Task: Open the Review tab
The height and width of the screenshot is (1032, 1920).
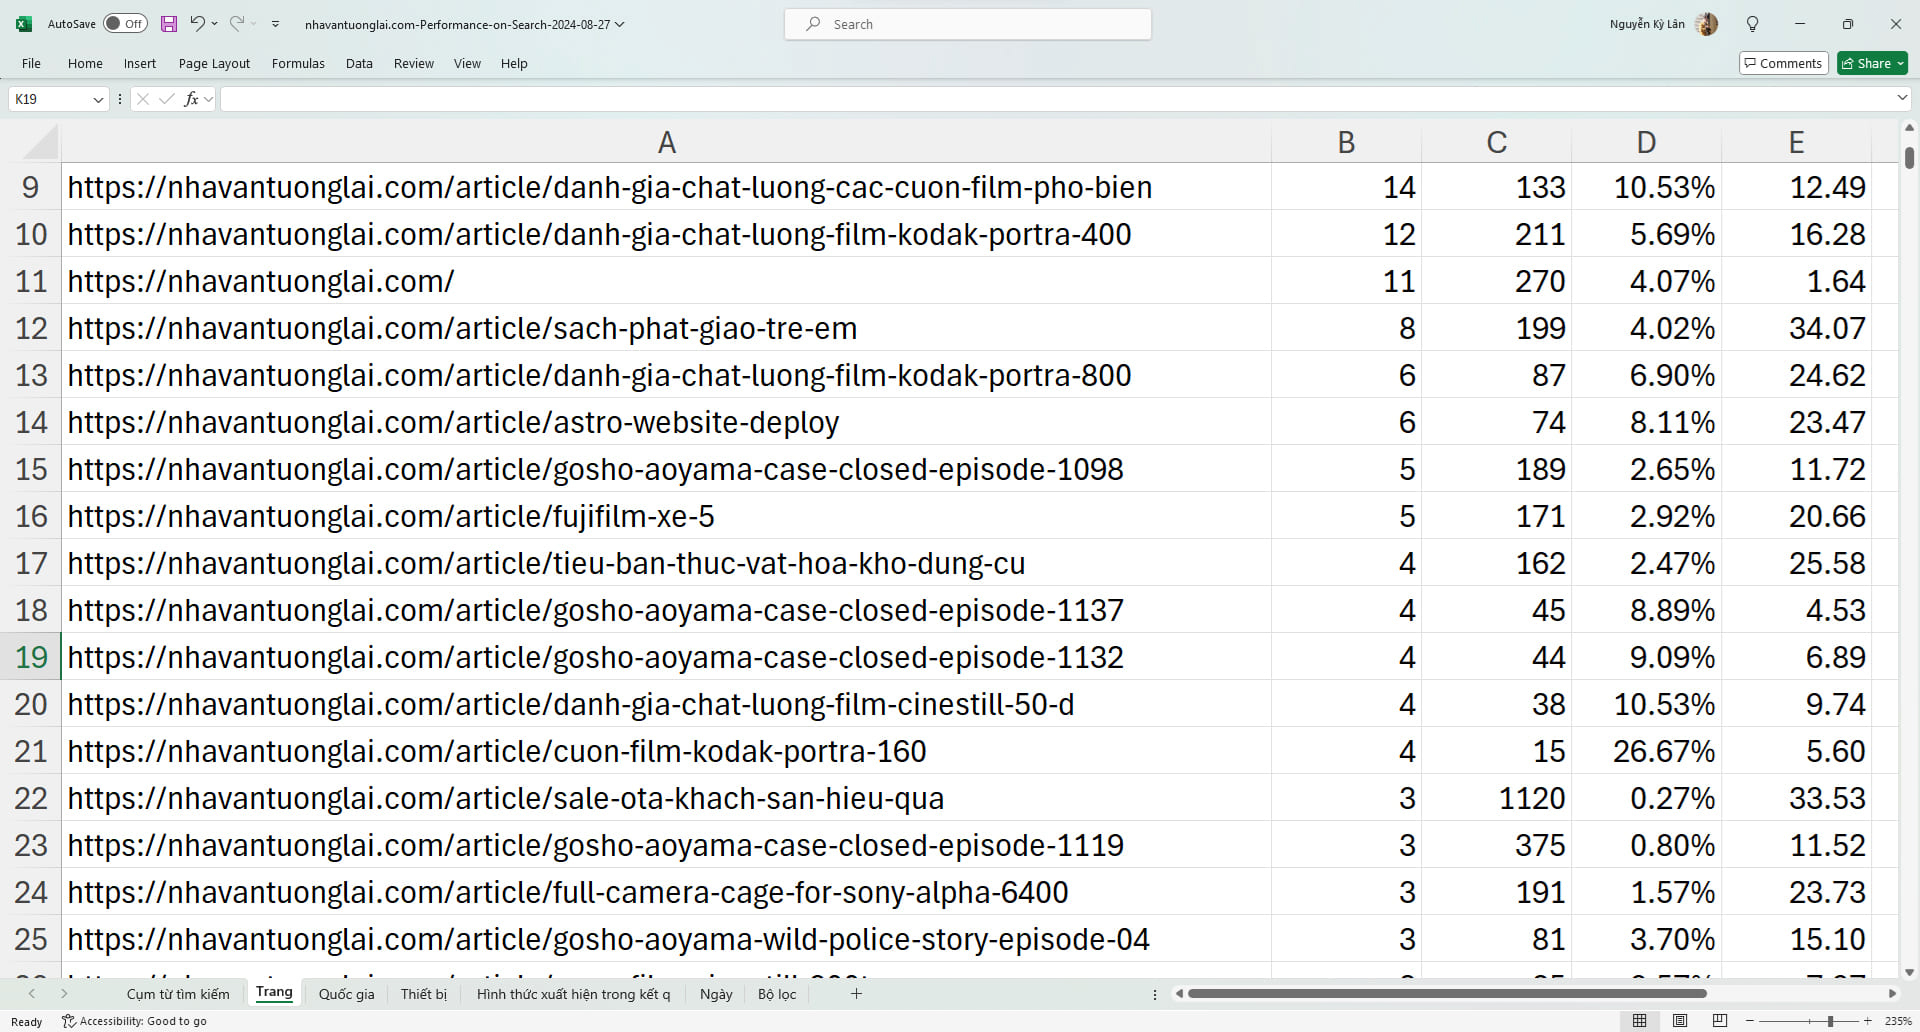Action: pos(413,63)
